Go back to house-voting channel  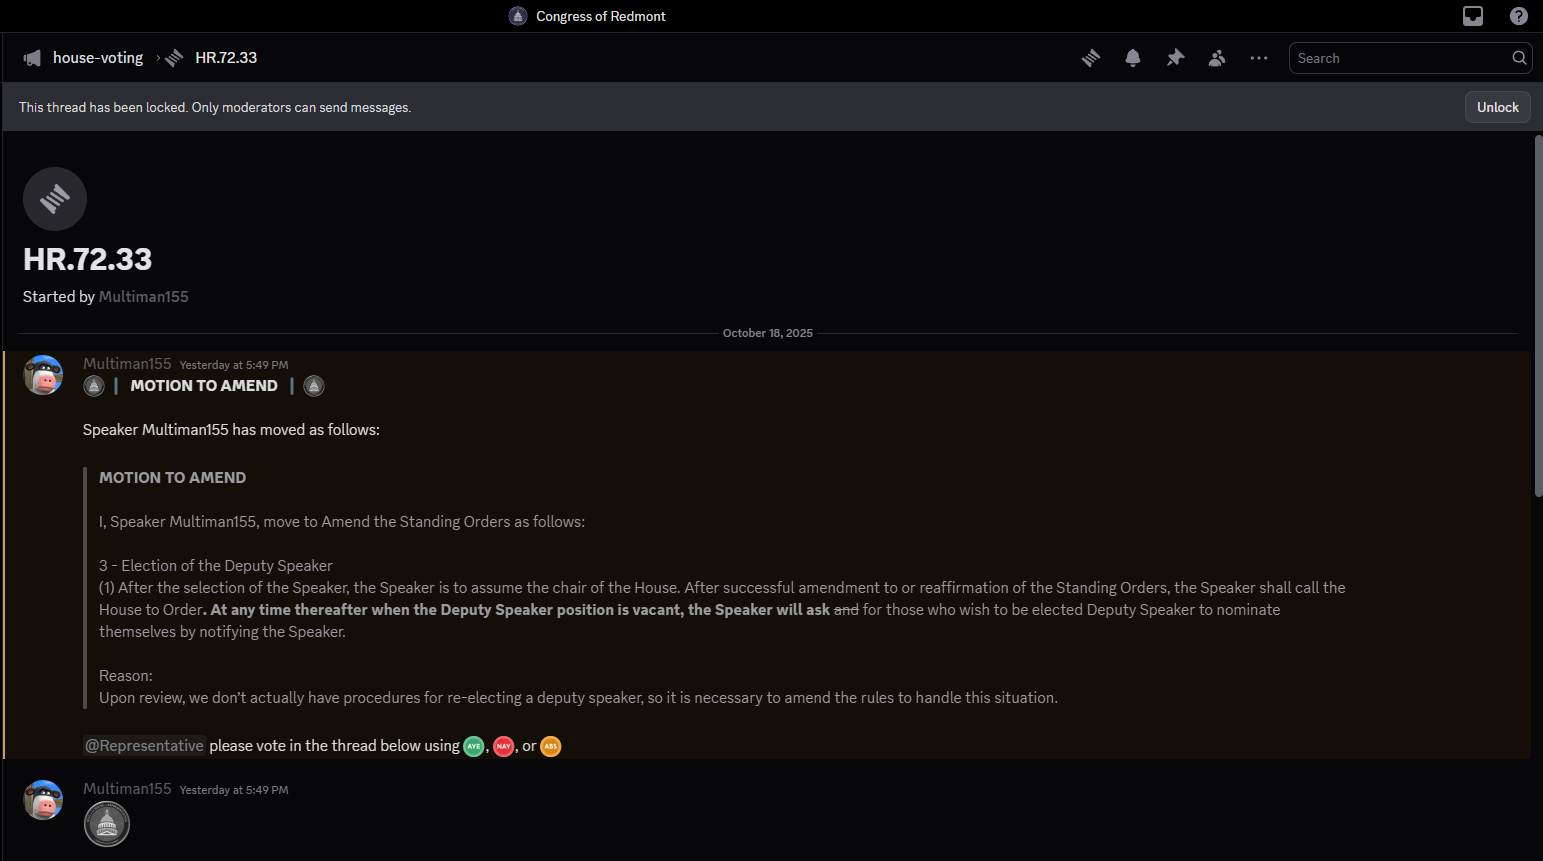97,58
